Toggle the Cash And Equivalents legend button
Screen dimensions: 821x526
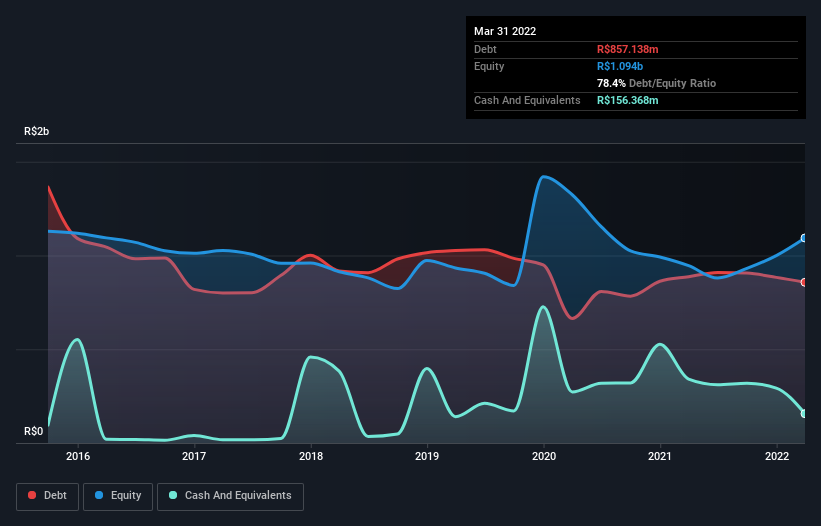[x=230, y=496]
